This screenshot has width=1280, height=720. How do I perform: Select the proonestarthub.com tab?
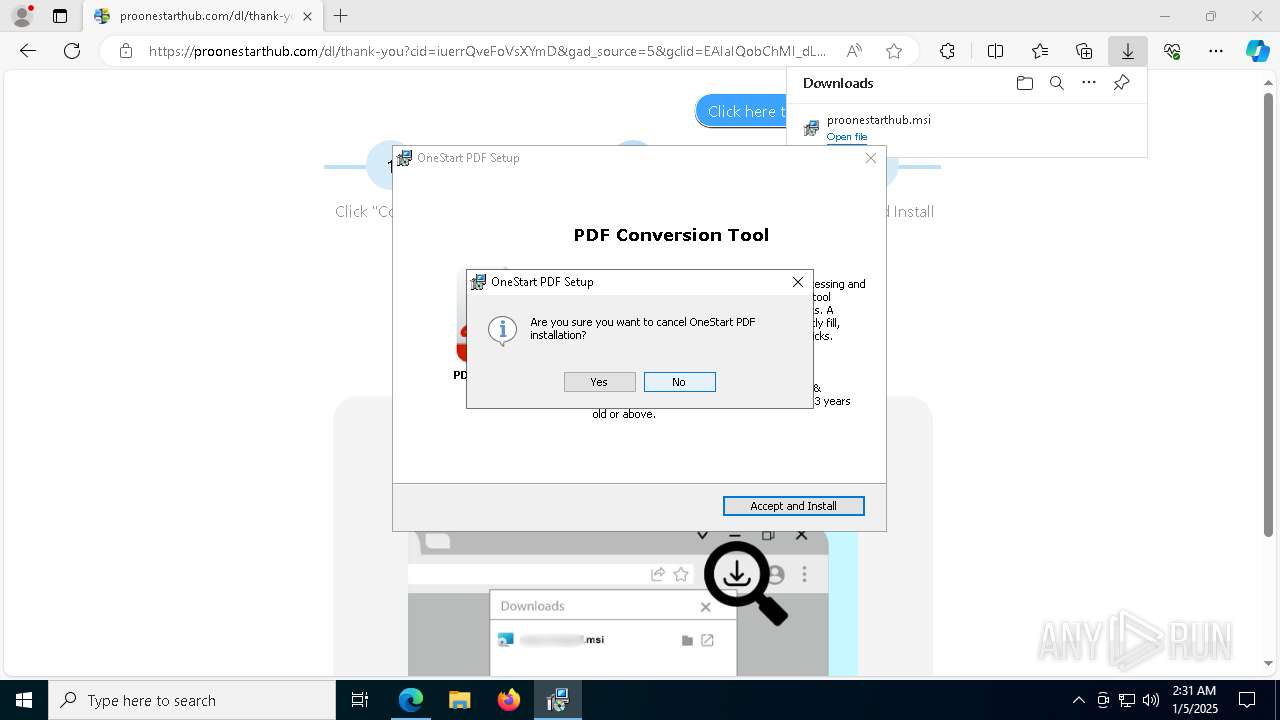[203, 16]
